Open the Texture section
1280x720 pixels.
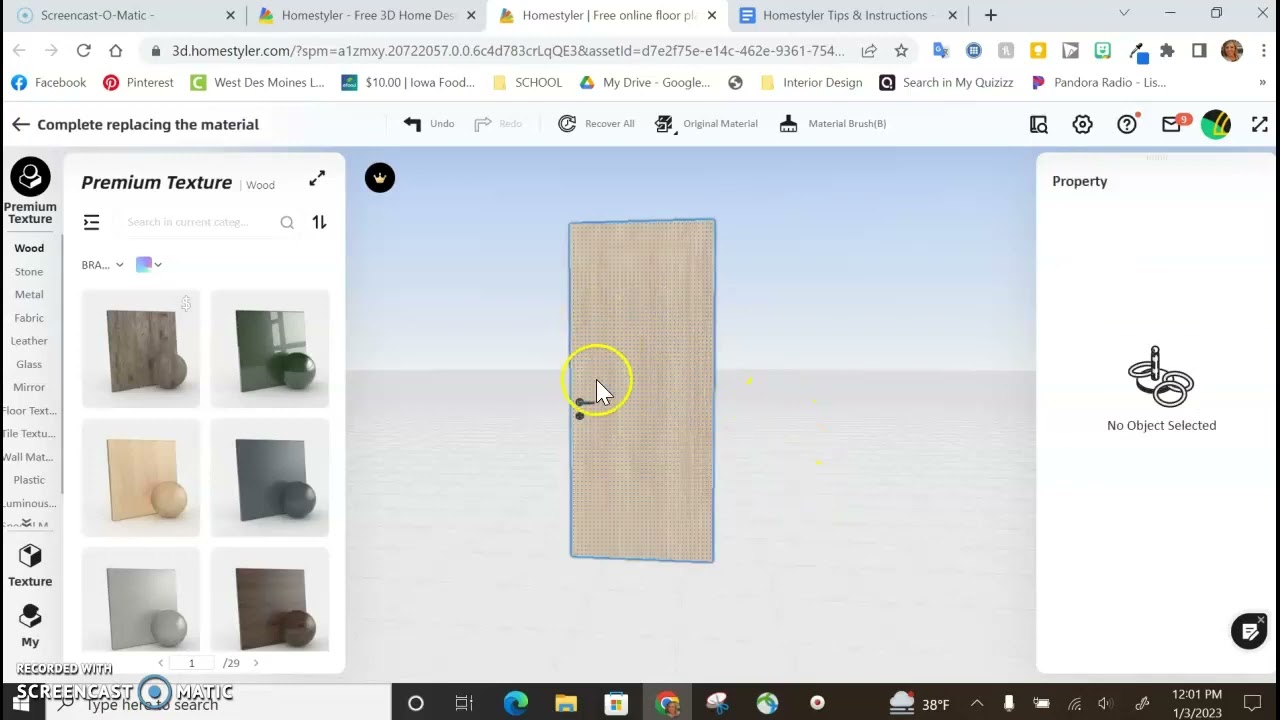(x=30, y=565)
